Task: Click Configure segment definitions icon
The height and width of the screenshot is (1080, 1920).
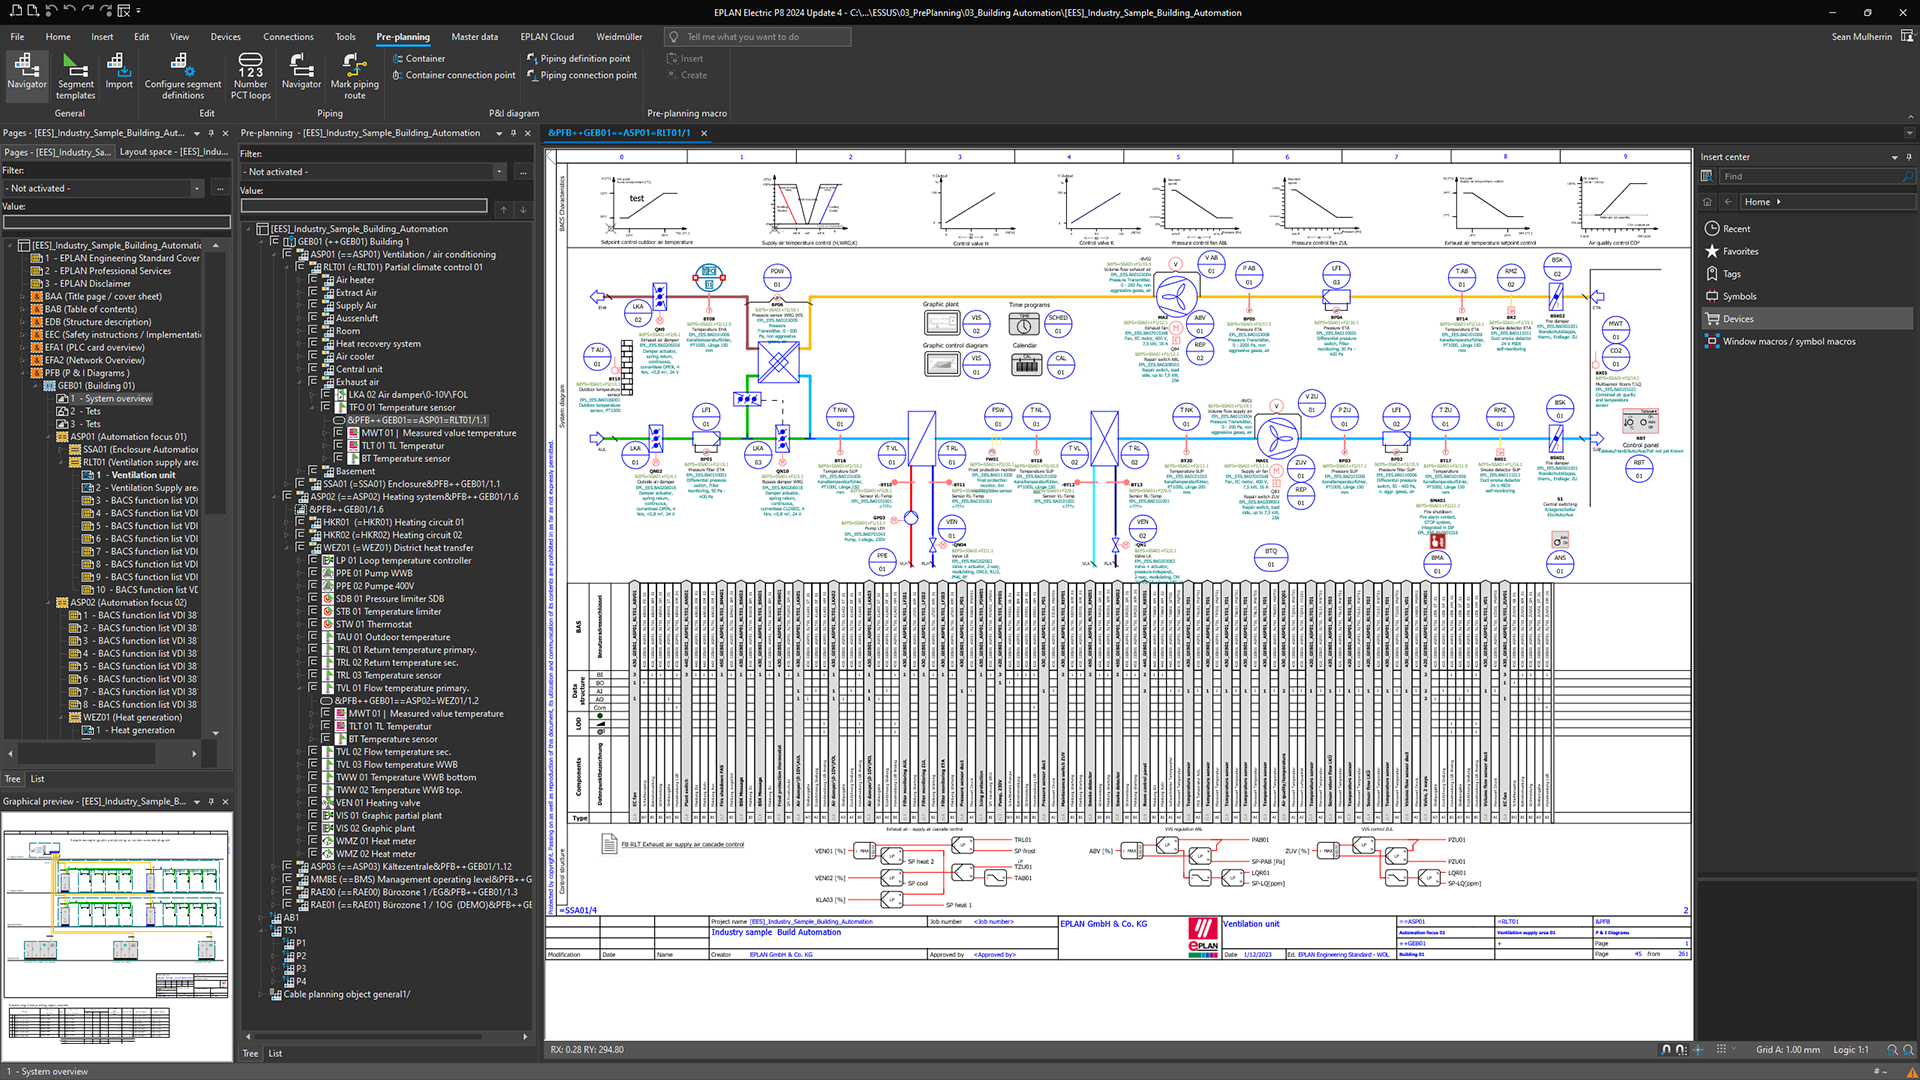Action: [181, 64]
